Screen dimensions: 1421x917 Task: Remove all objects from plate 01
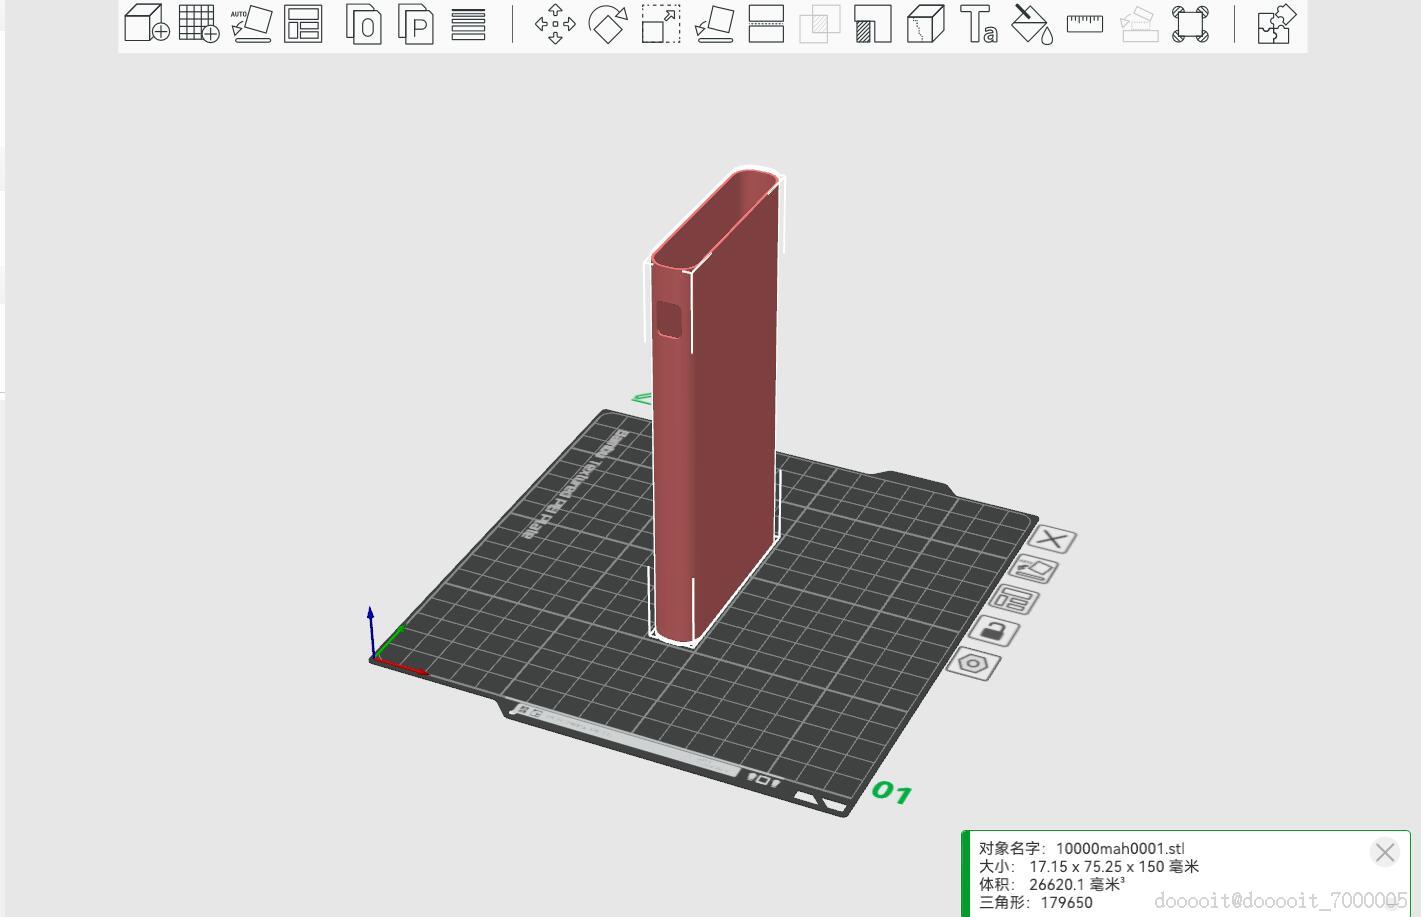[x=1053, y=540]
